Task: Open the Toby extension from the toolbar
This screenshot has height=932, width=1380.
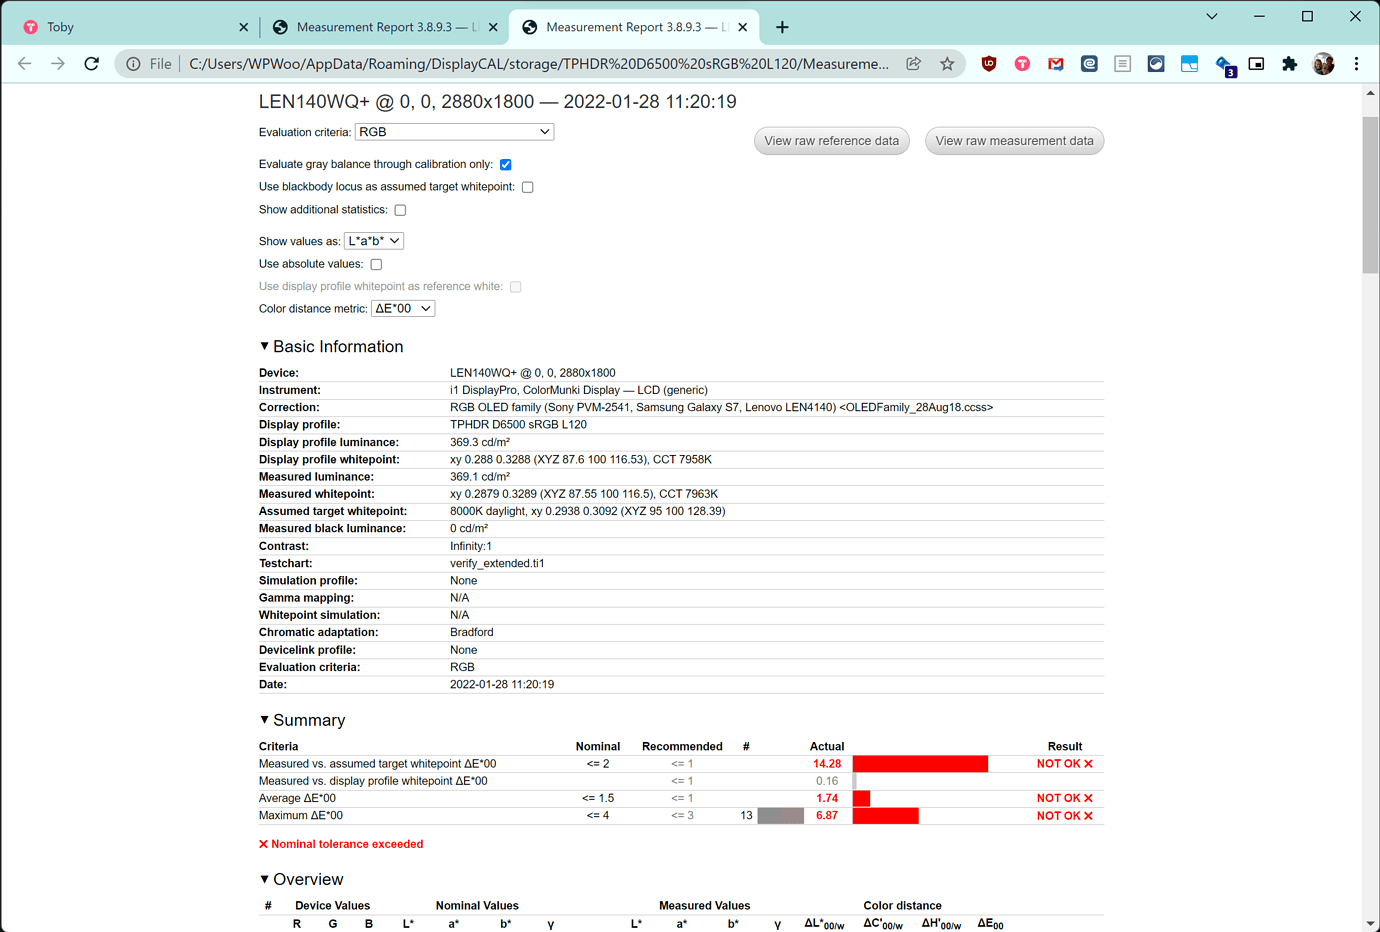Action: point(1022,63)
